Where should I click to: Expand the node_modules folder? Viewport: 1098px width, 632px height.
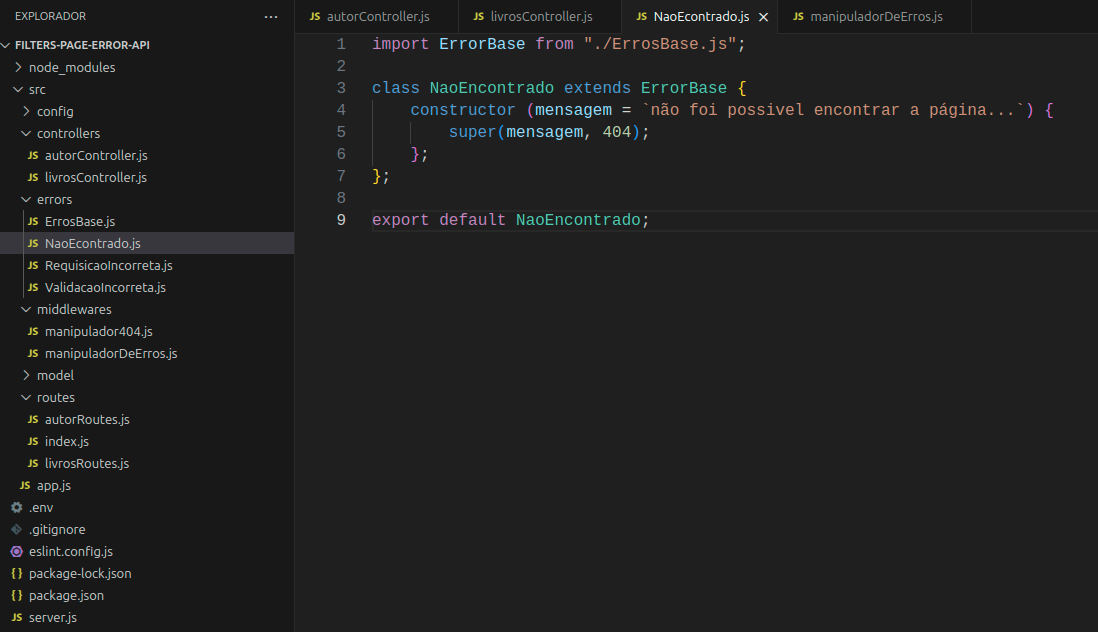coord(71,67)
